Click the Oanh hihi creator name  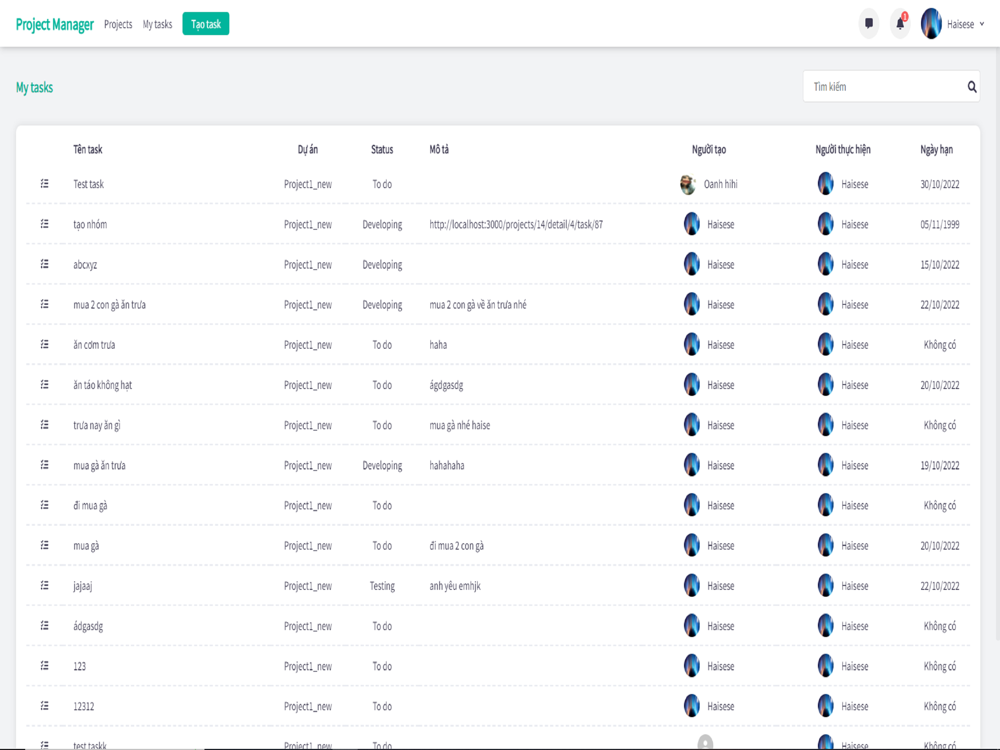tap(720, 184)
